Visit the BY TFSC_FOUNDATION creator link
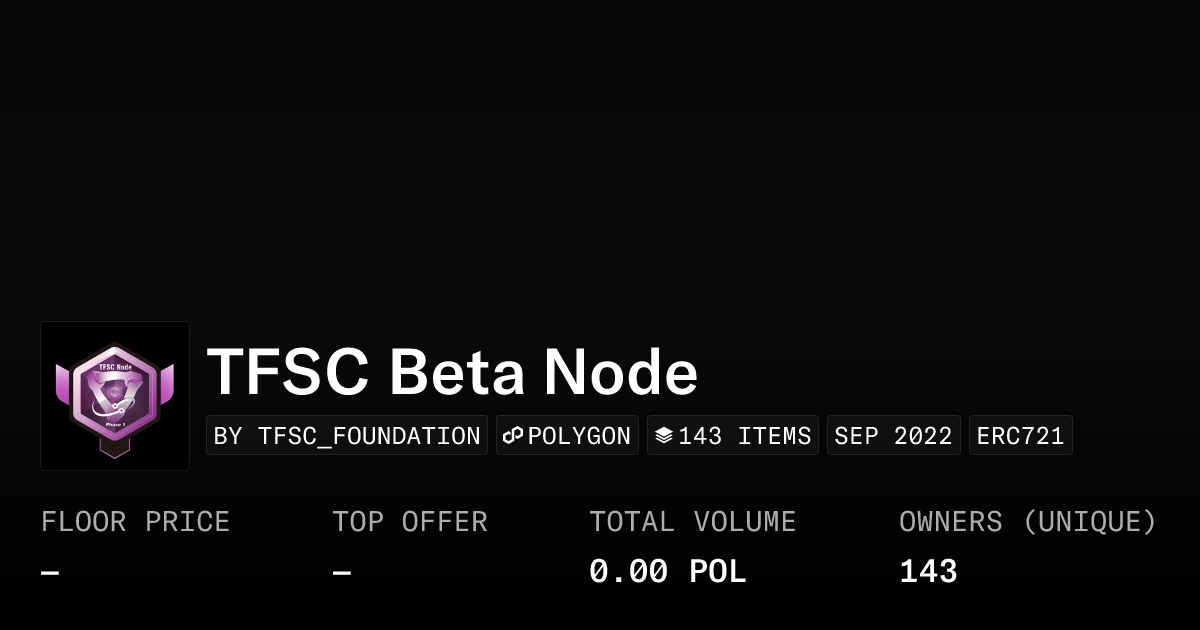Image resolution: width=1200 pixels, height=630 pixels. coord(347,436)
